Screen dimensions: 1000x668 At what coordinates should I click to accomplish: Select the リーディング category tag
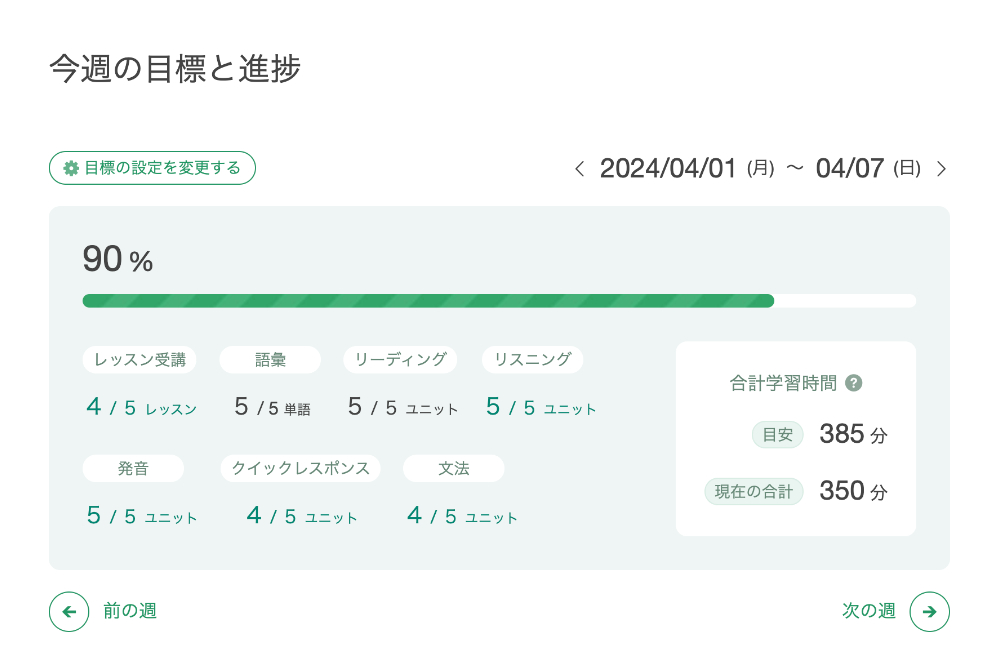pyautogui.click(x=400, y=360)
